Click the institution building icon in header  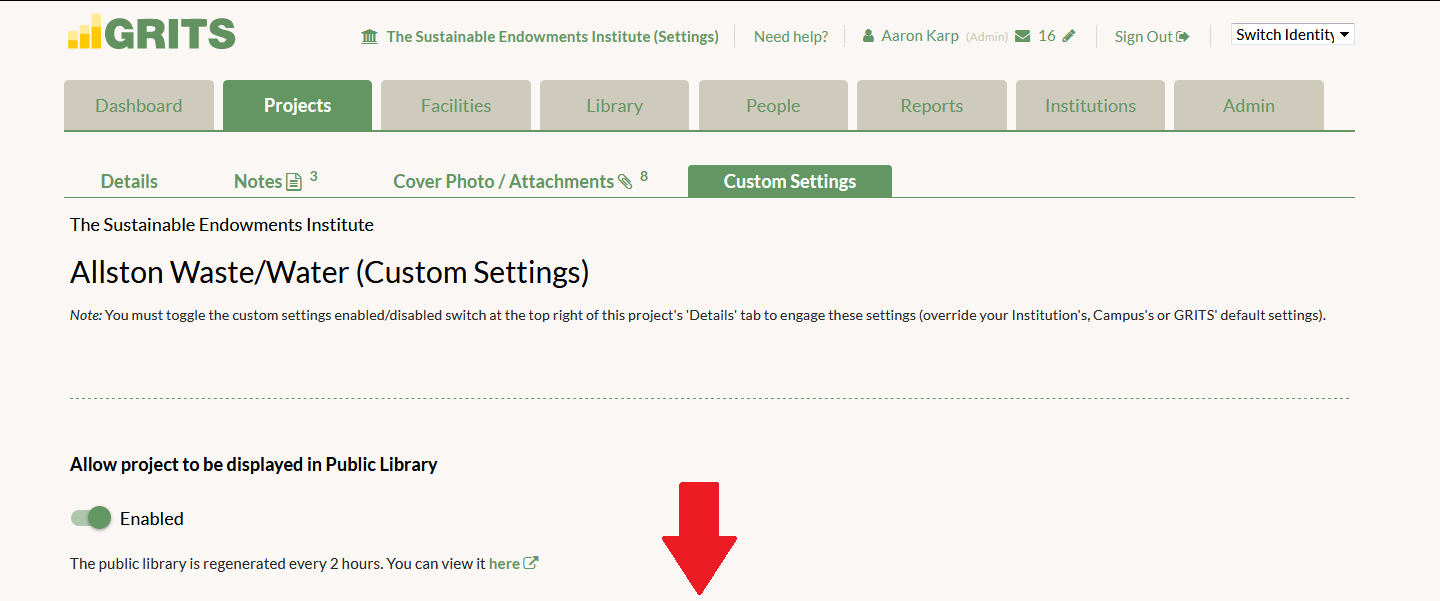[370, 37]
